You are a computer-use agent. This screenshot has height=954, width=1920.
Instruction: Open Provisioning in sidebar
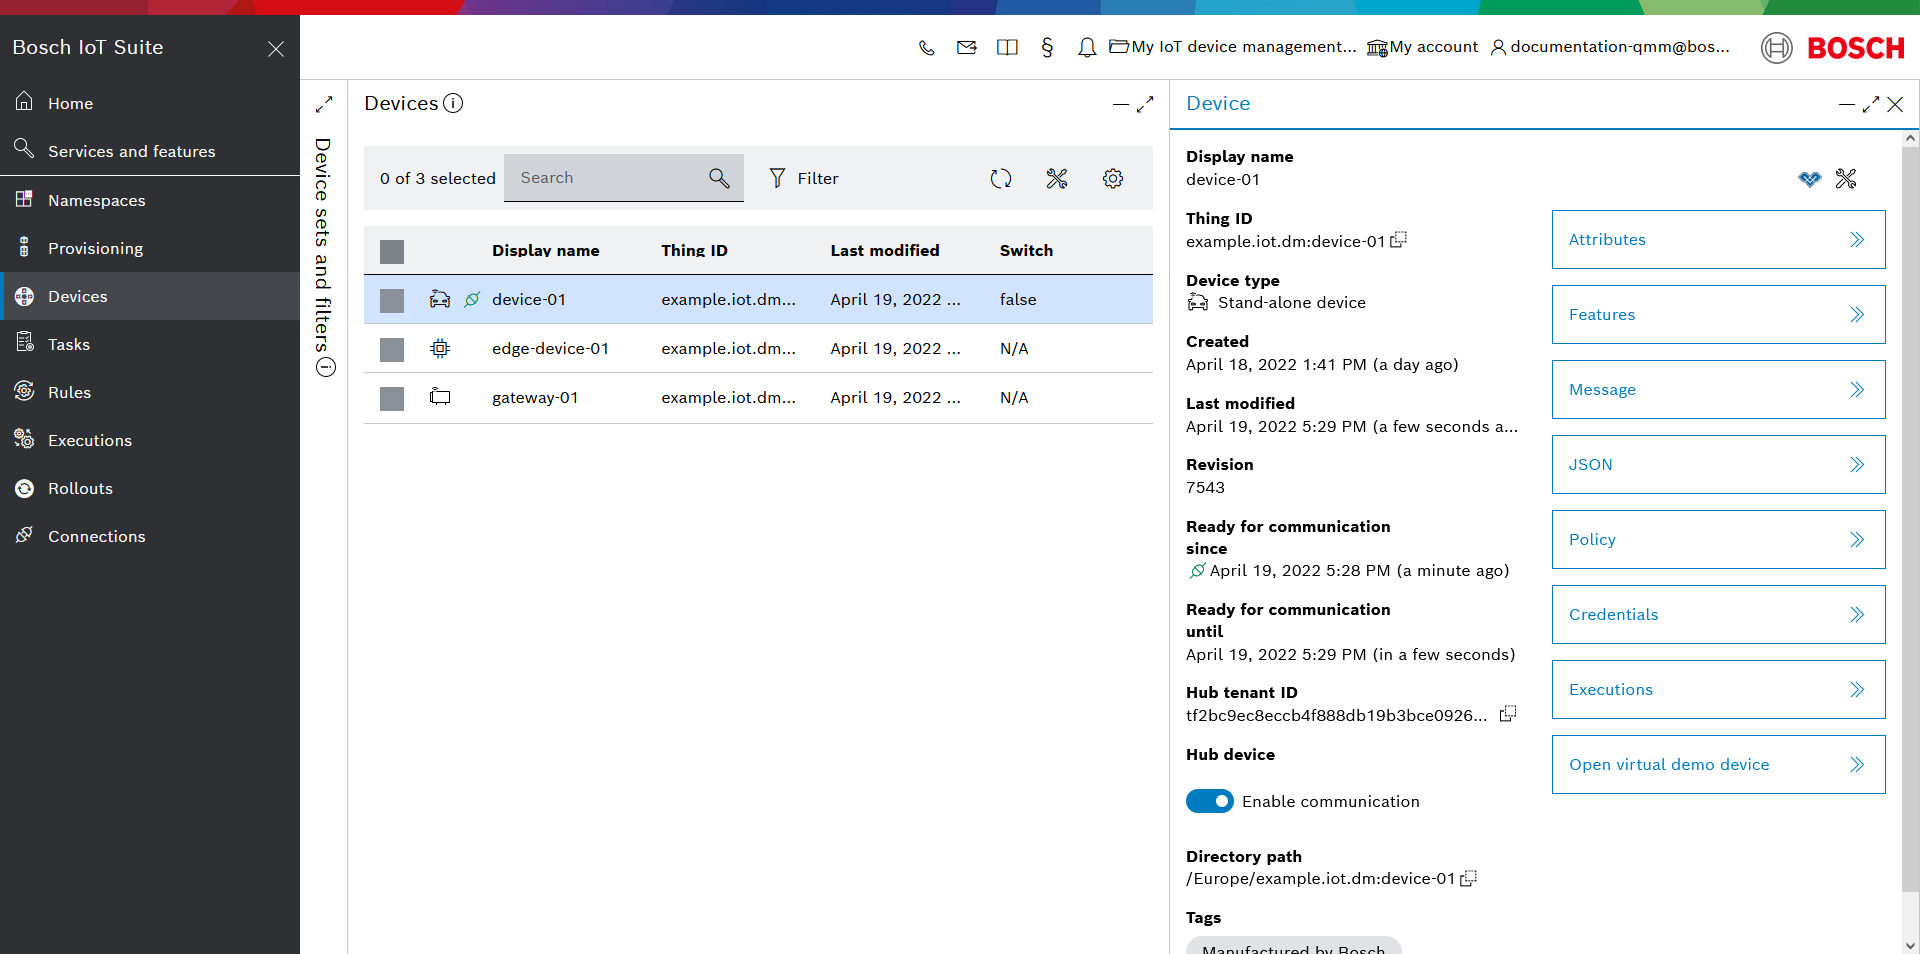pos(150,248)
